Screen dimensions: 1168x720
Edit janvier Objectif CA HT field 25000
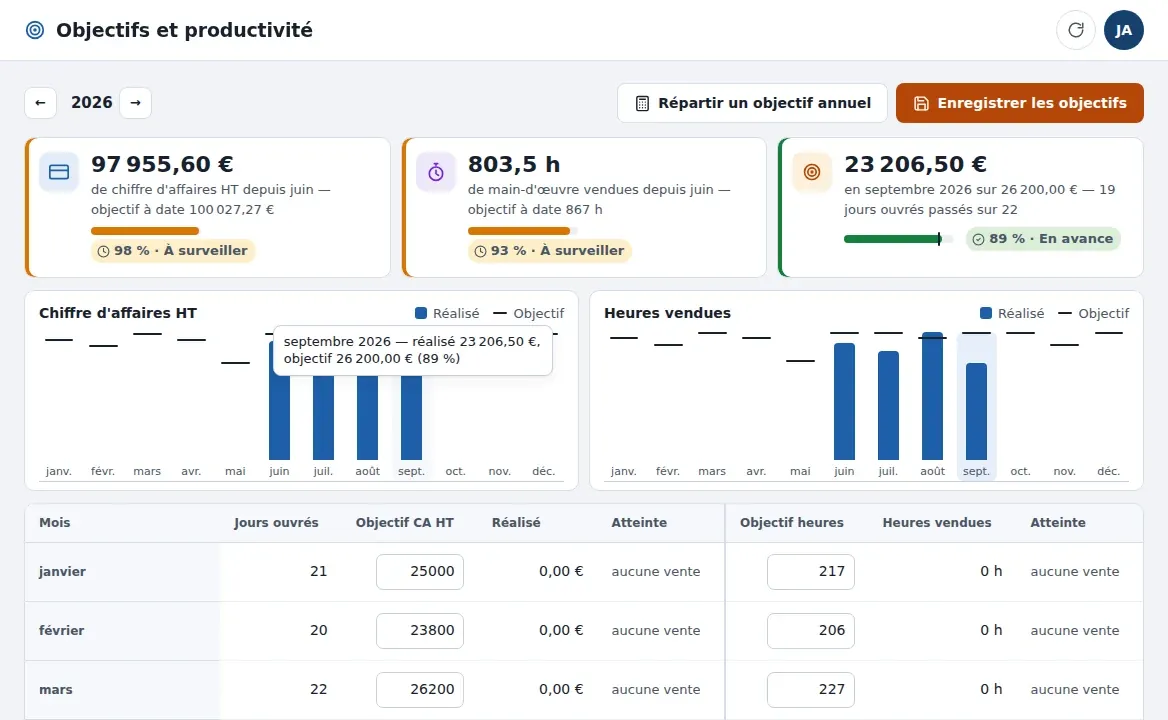tap(420, 572)
